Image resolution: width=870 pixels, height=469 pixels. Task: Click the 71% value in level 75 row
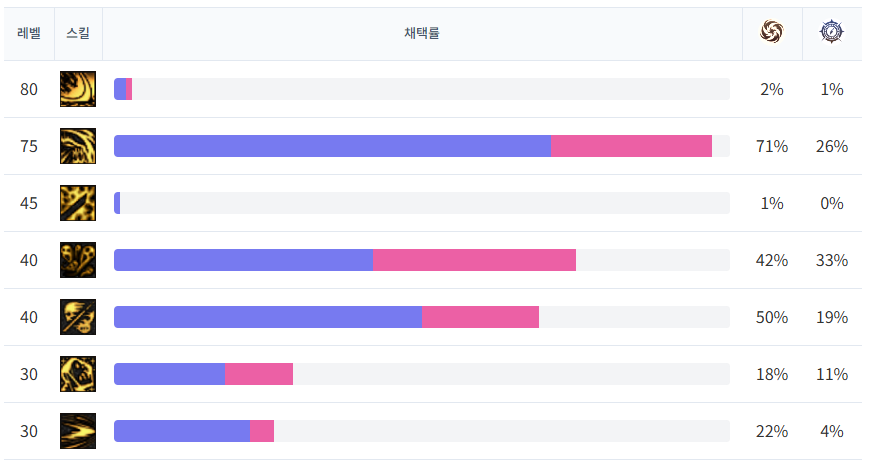point(772,146)
